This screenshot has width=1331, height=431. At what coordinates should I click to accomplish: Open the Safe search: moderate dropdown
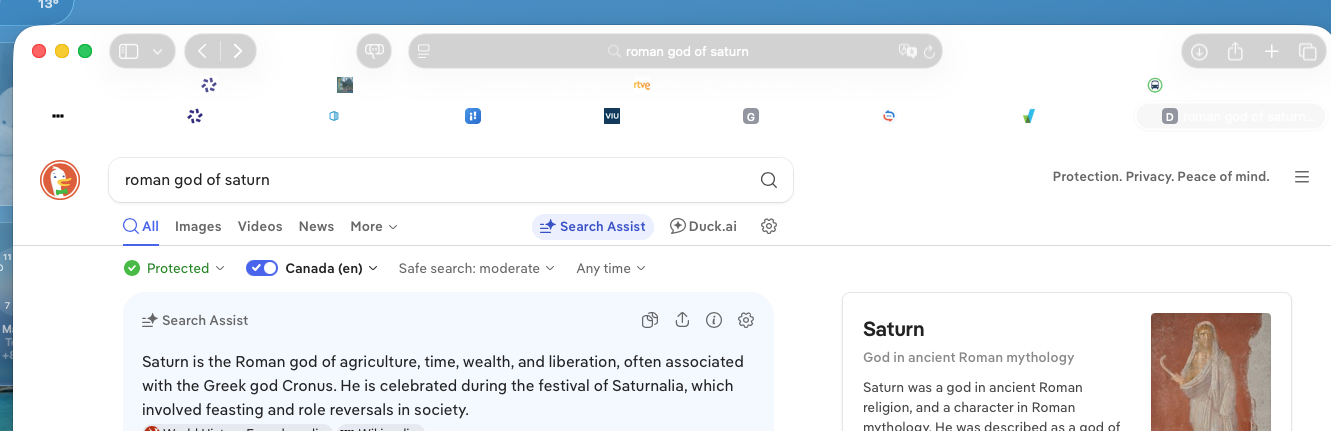476,268
